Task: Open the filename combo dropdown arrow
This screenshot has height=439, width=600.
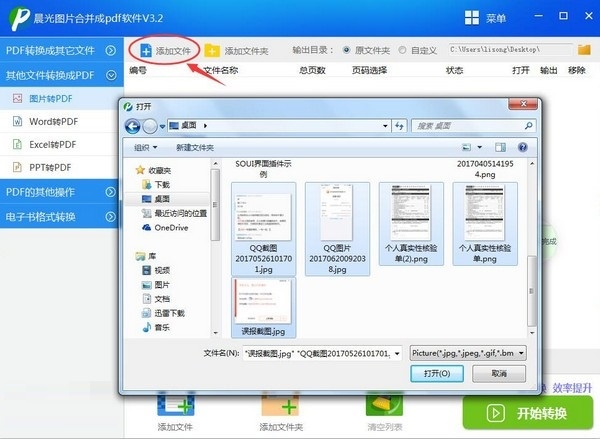Action: click(x=397, y=353)
